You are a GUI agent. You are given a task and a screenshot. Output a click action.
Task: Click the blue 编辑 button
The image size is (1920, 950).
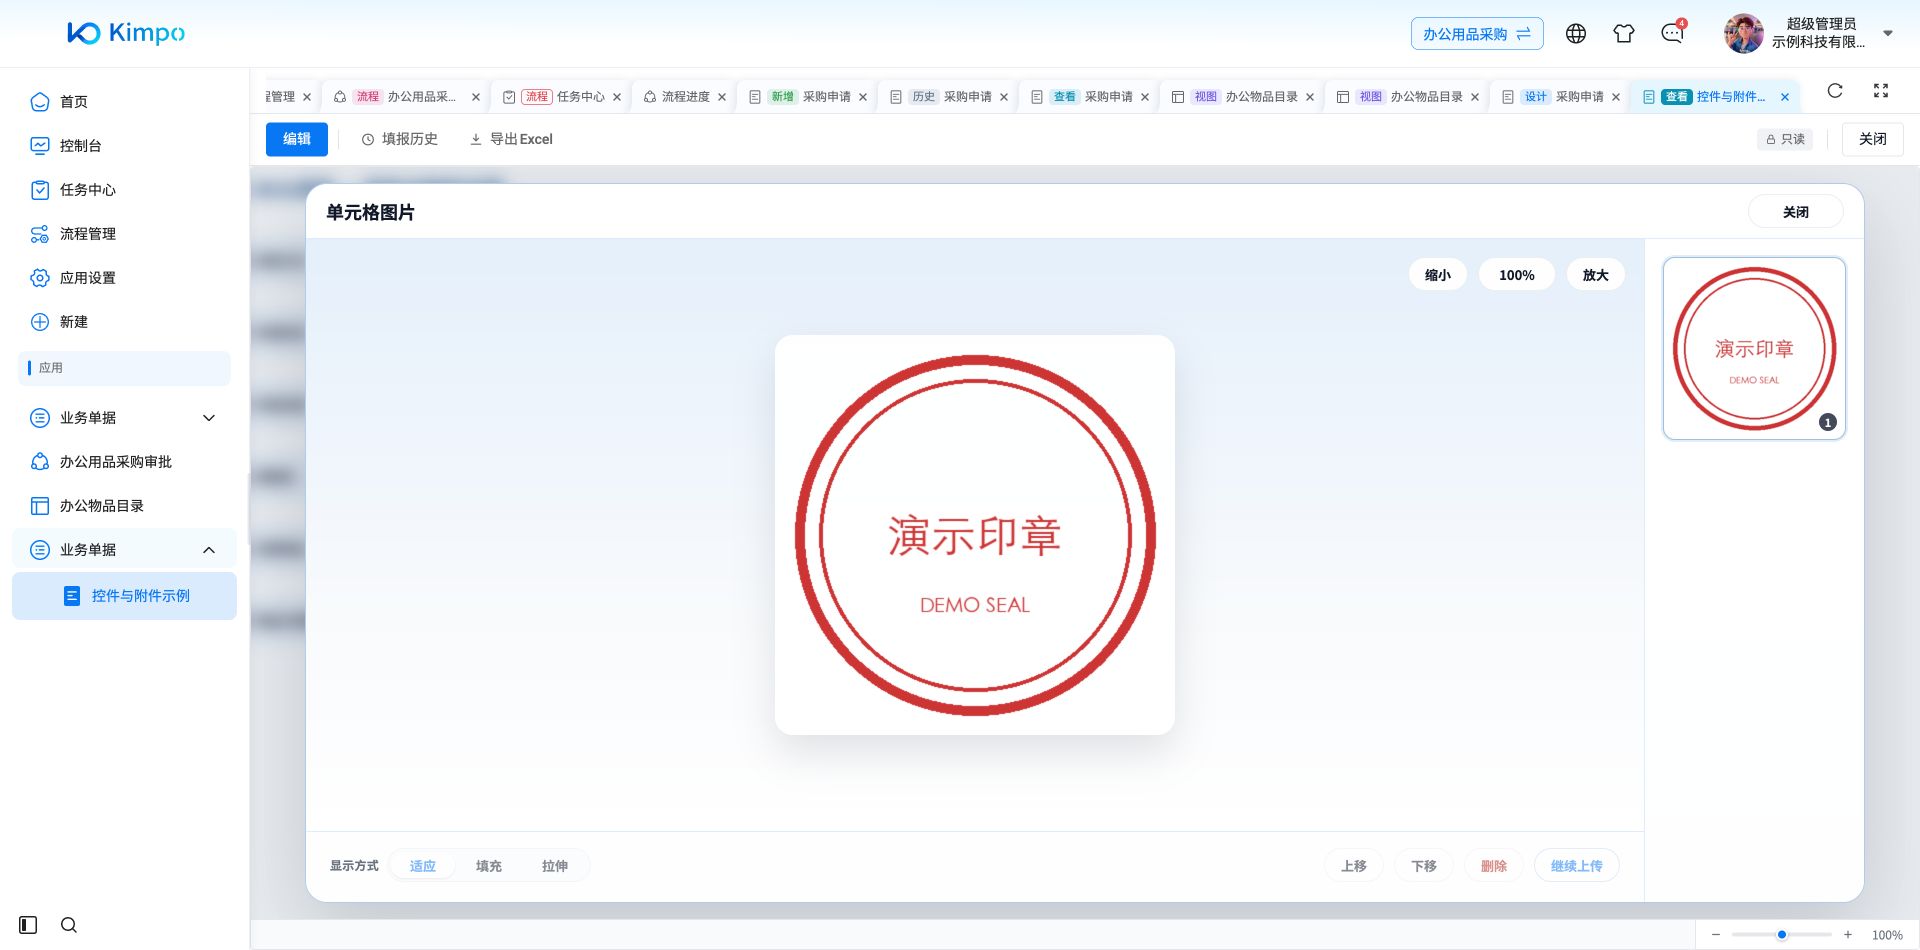[x=297, y=139]
